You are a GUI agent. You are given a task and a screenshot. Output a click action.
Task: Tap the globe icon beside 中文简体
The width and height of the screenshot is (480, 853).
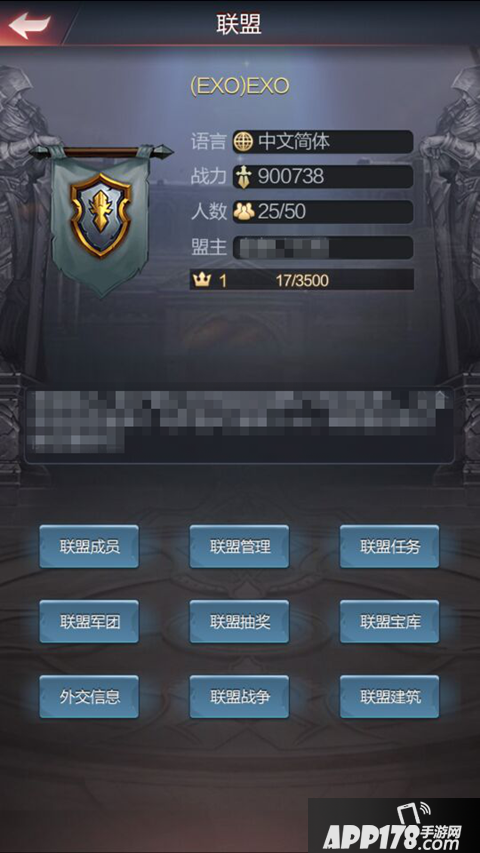tap(243, 142)
